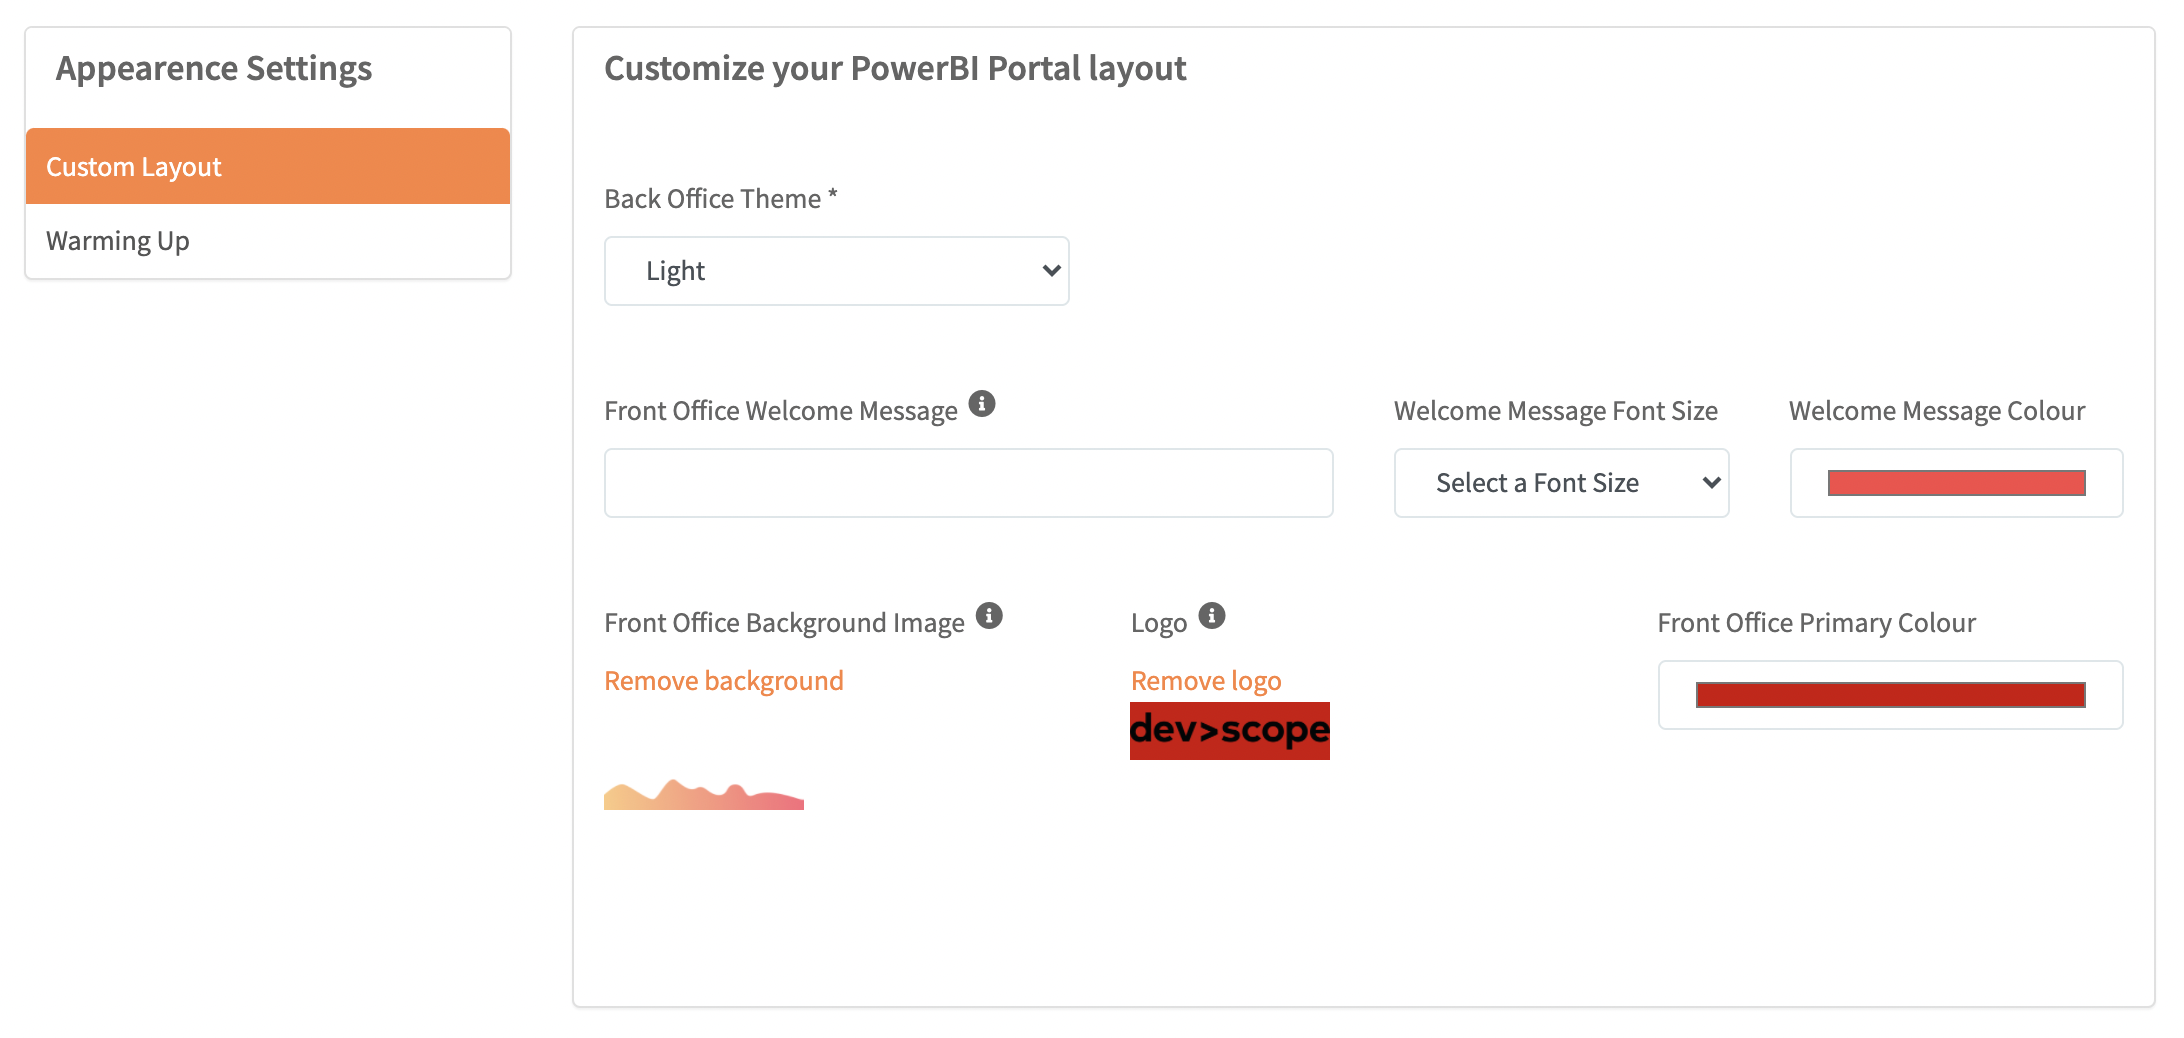
Task: Click the Appearence Settings heading
Action: click(214, 68)
